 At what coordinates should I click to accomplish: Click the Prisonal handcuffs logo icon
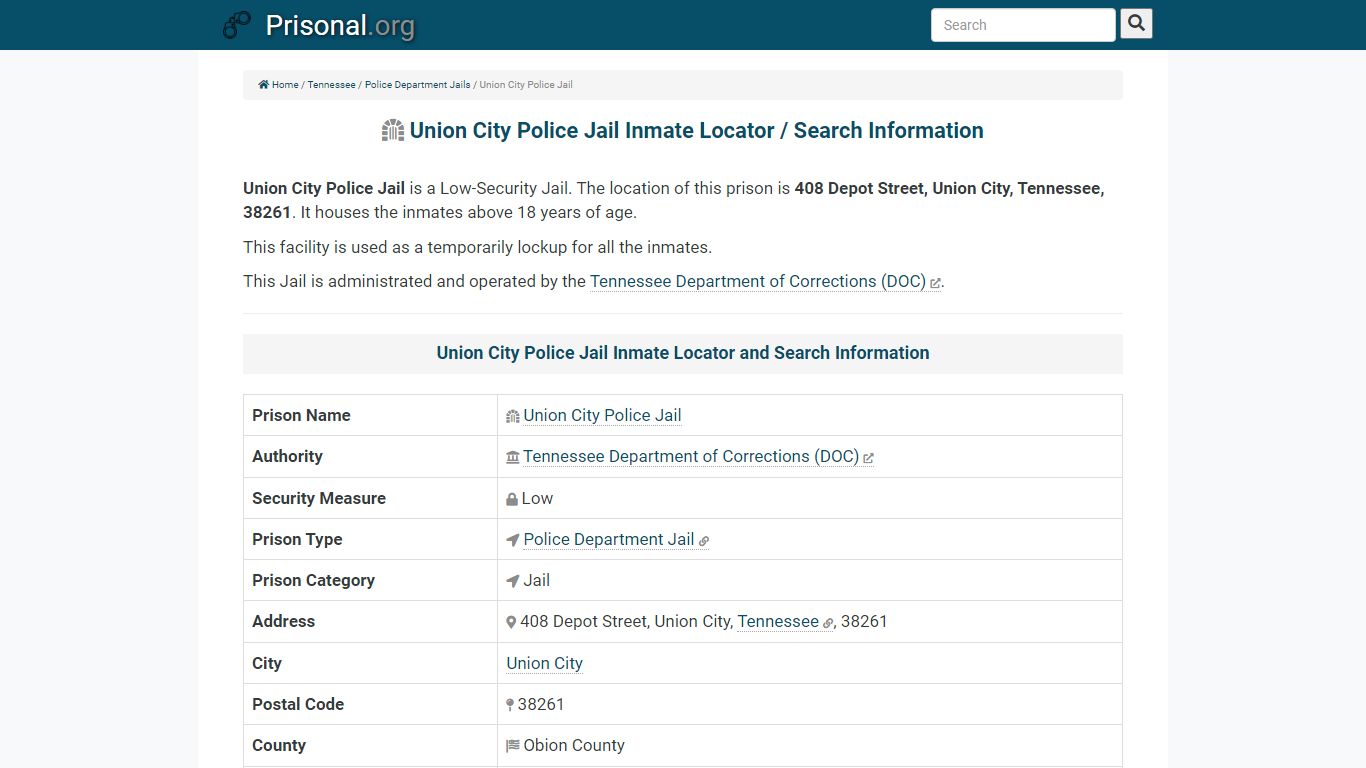pos(237,25)
